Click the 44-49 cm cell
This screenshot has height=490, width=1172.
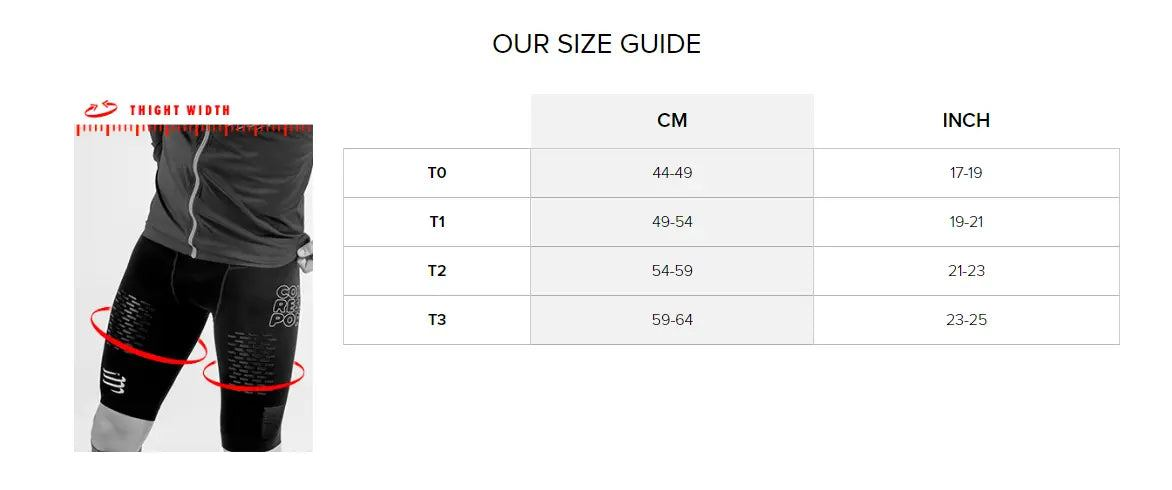(x=672, y=173)
